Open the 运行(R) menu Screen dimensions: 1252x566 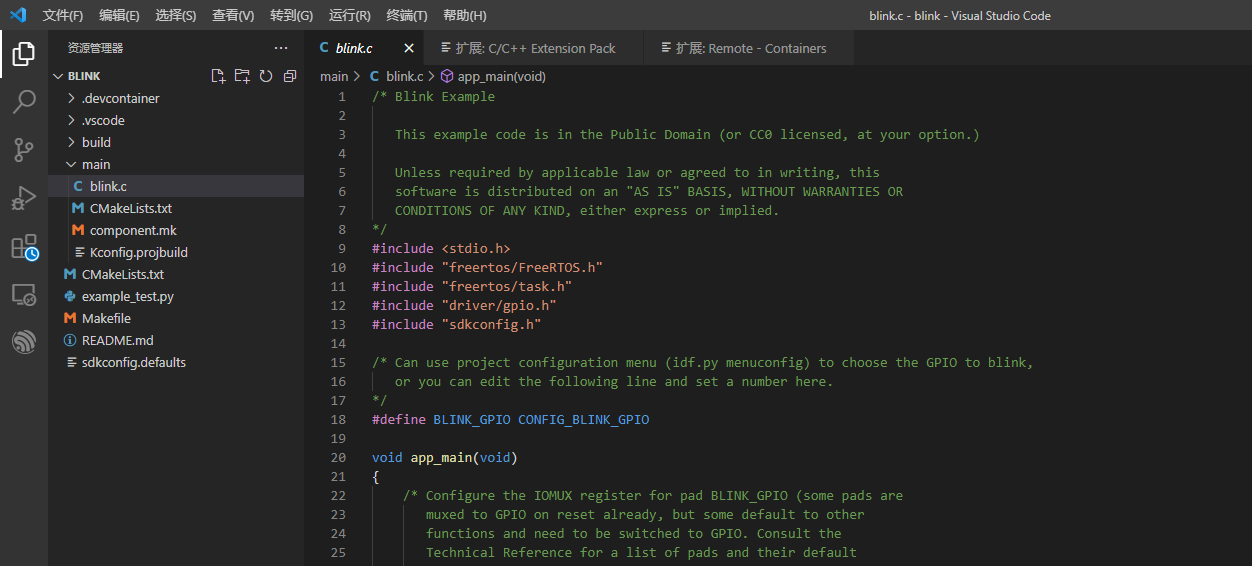[x=349, y=15]
